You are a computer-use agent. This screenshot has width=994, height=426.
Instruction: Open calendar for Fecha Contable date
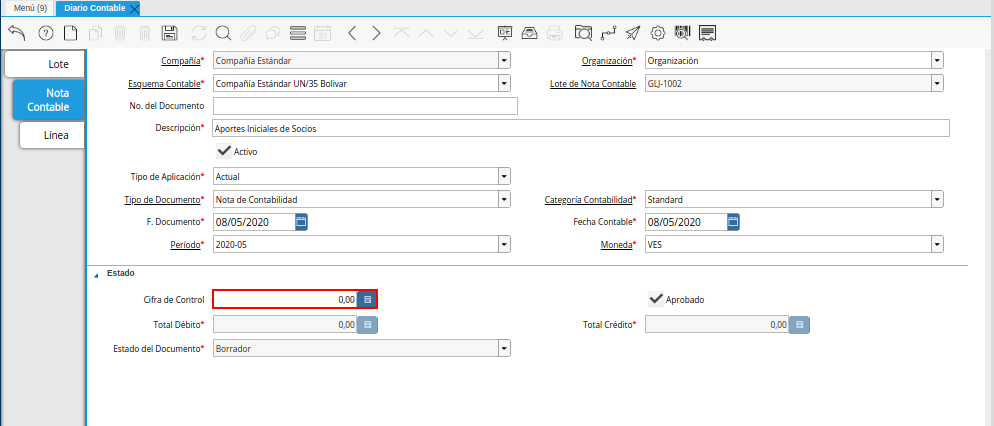(733, 222)
